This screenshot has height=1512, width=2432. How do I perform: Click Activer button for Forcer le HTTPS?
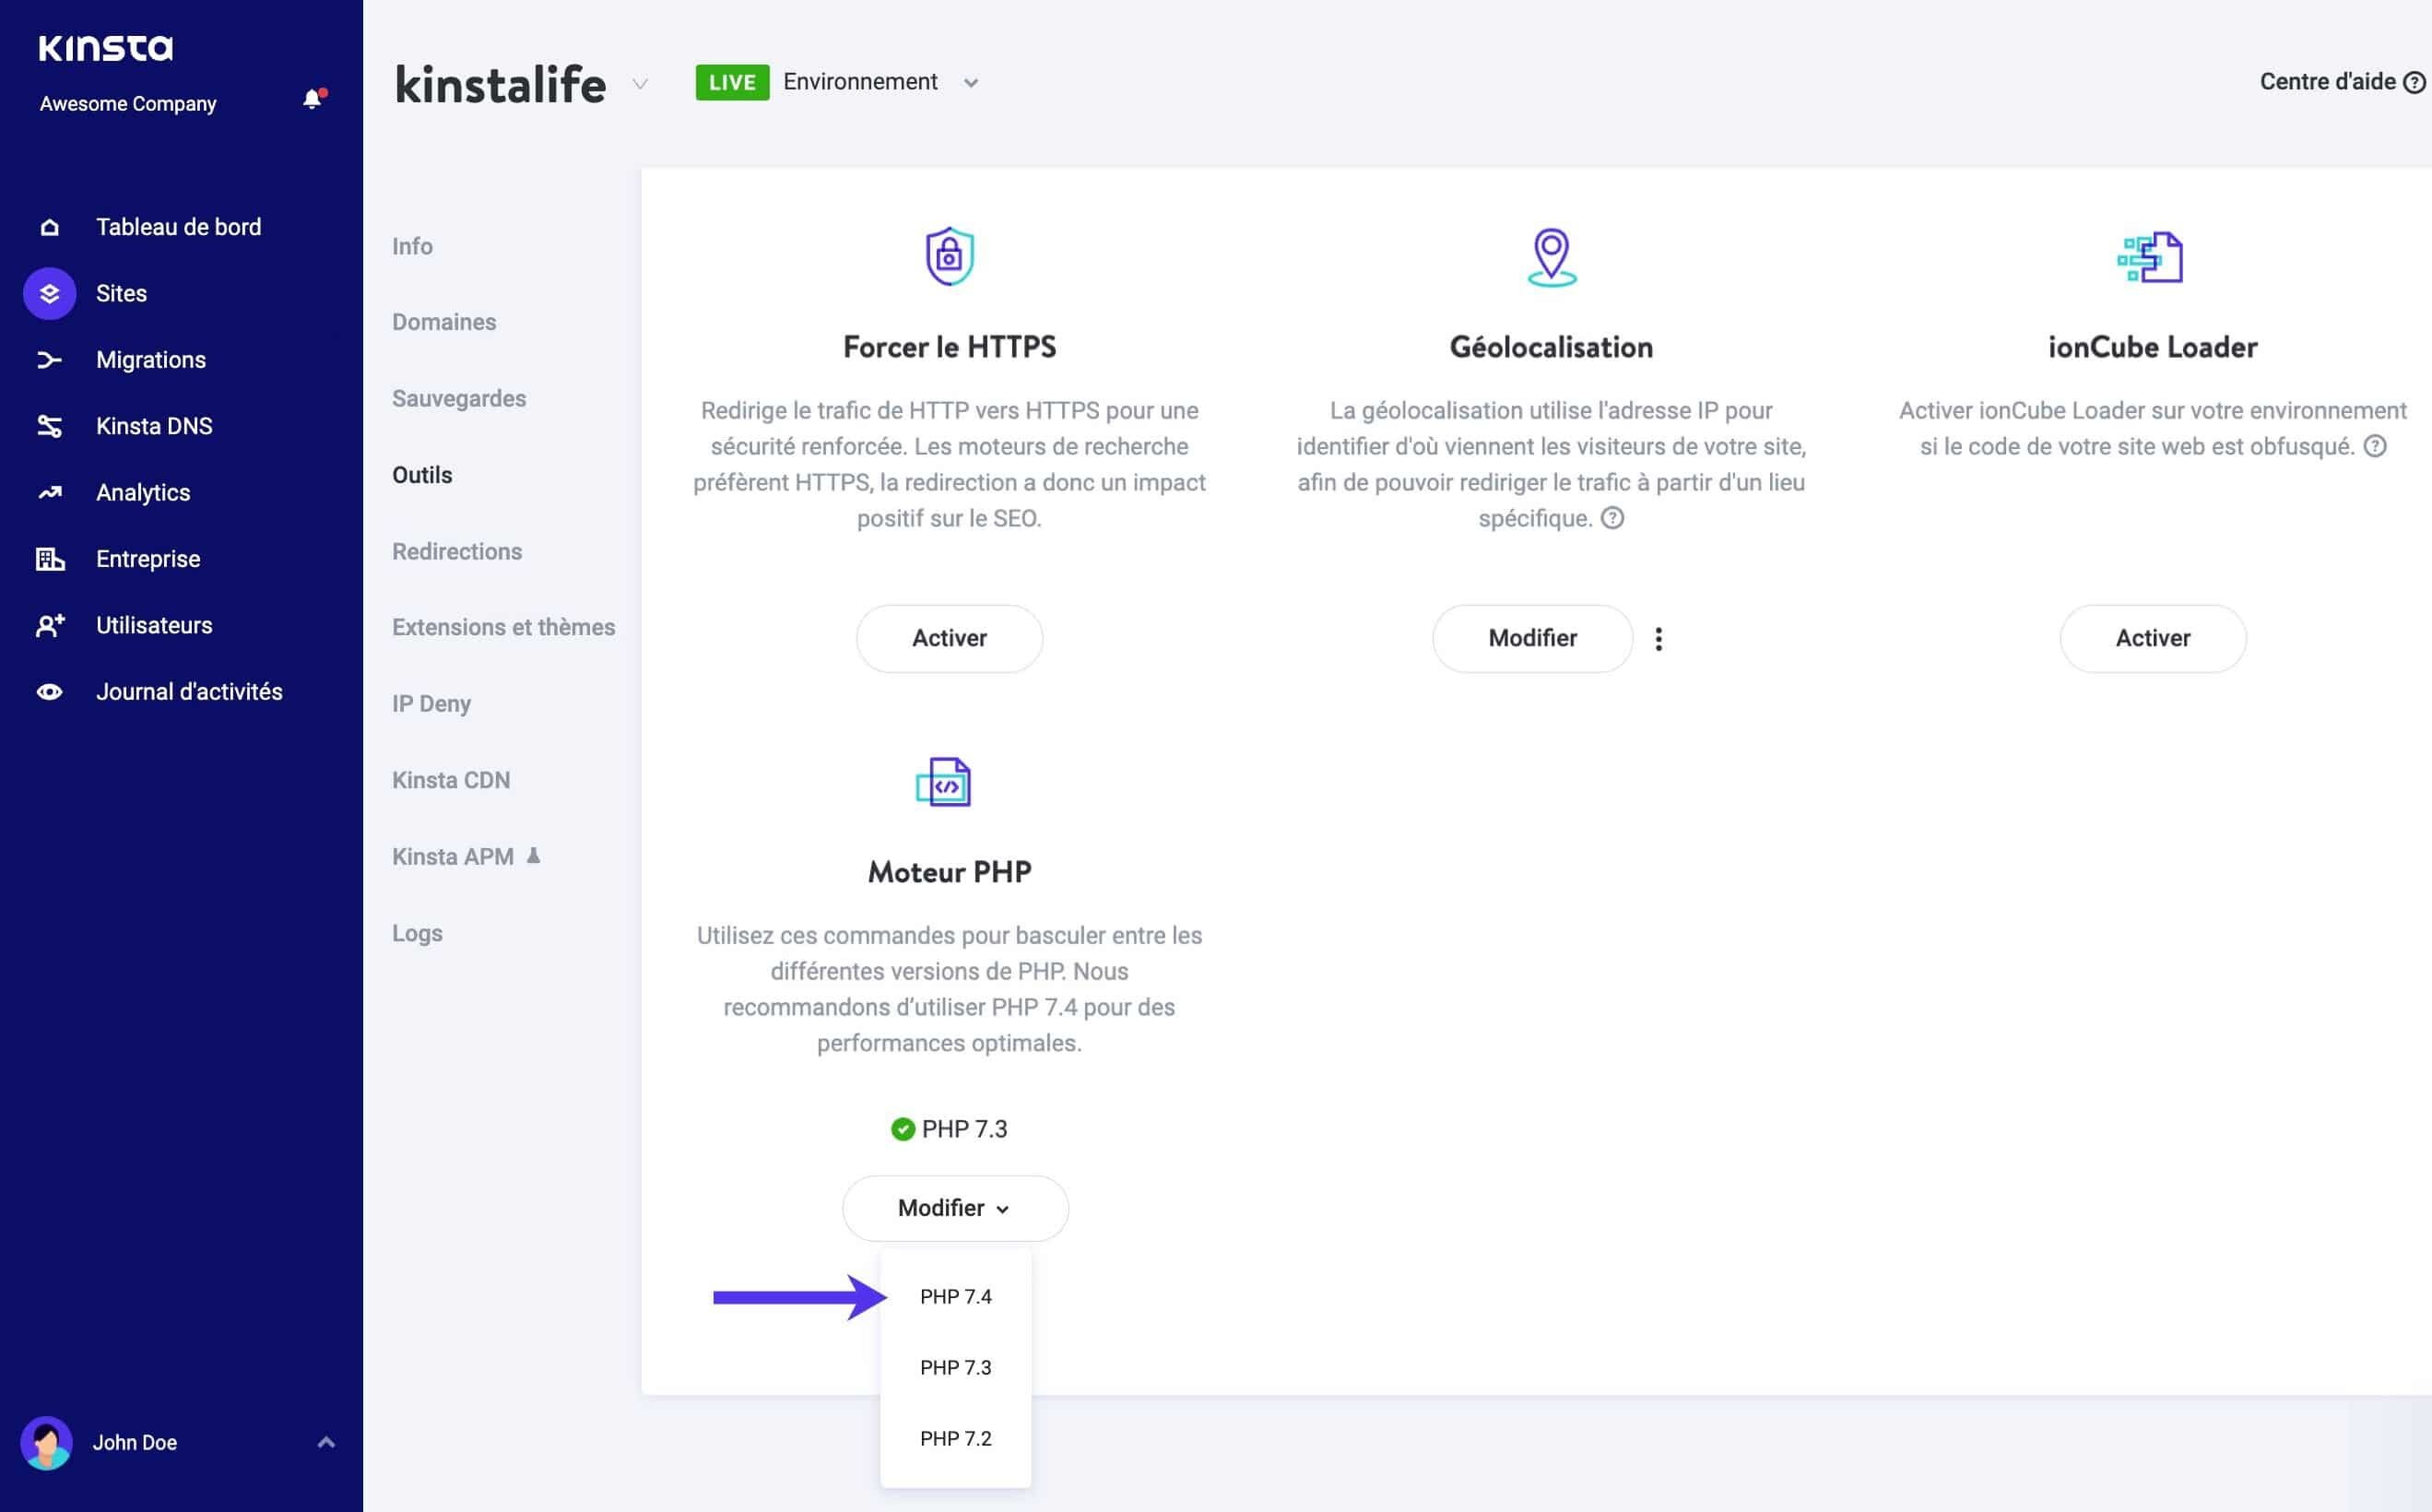coord(949,638)
